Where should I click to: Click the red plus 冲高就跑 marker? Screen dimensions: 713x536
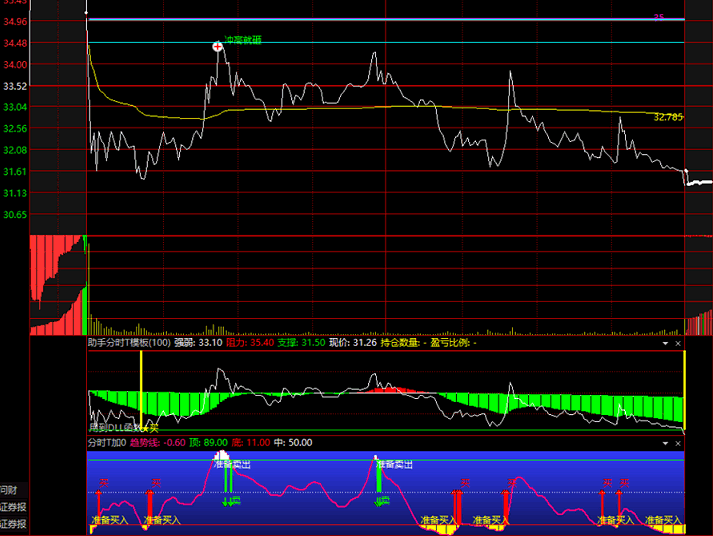click(217, 46)
